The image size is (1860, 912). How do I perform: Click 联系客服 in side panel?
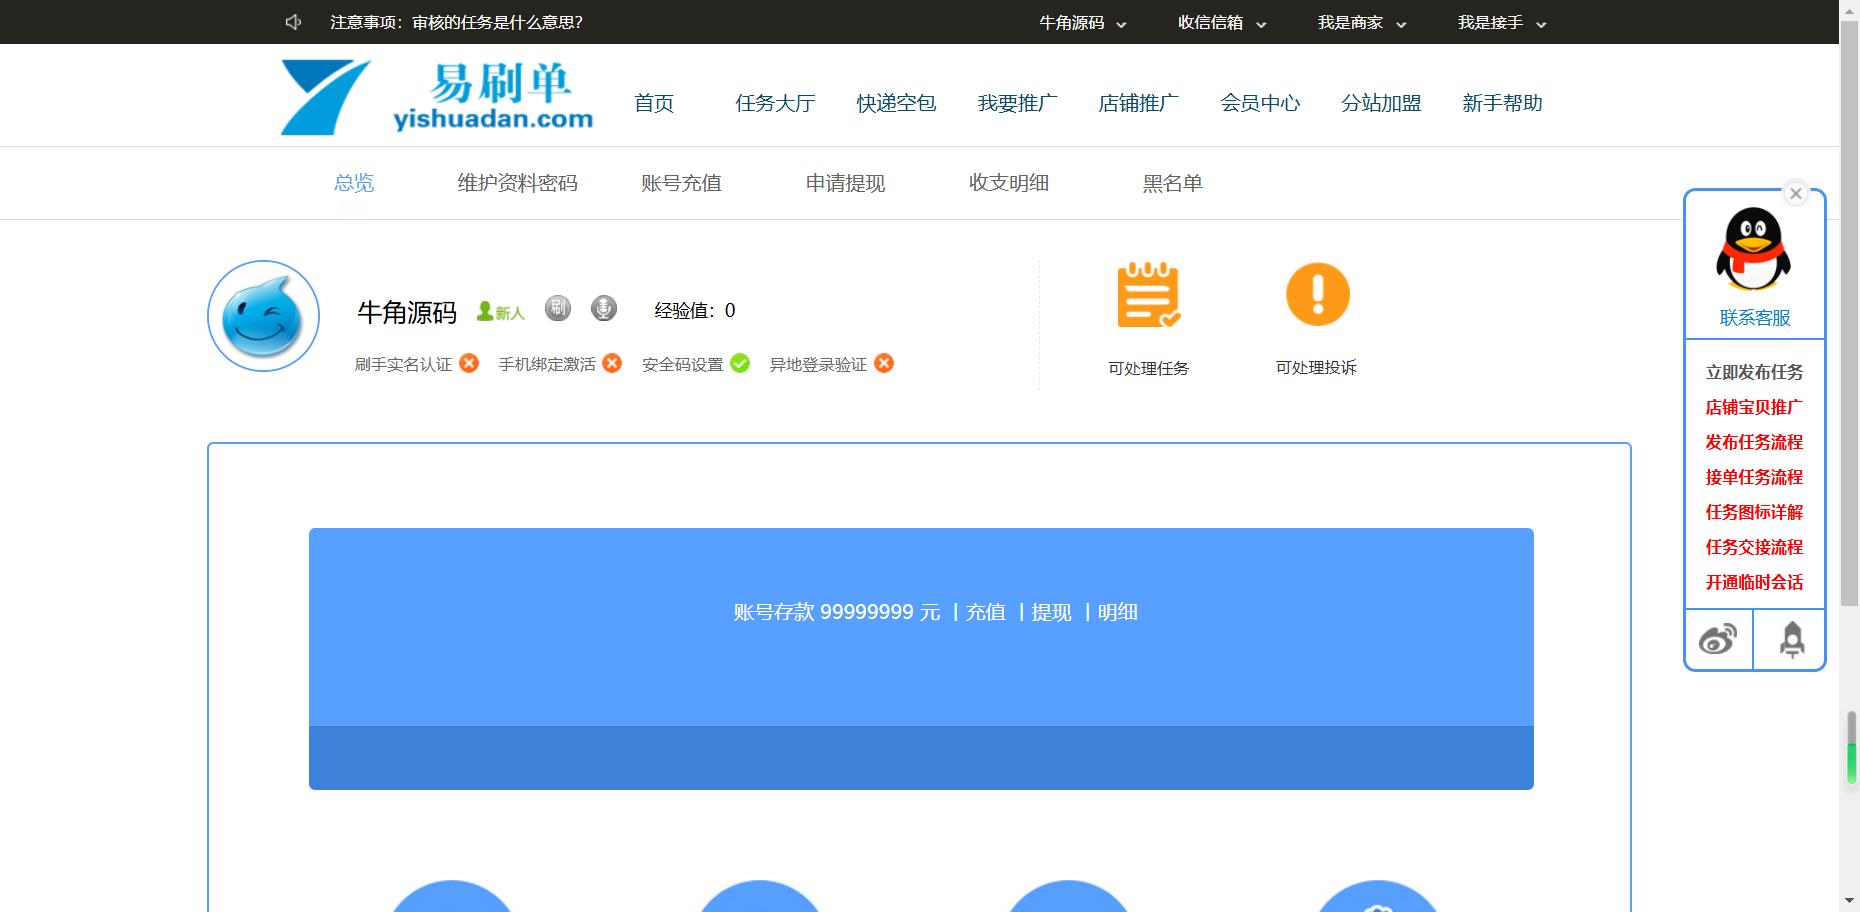click(1755, 318)
